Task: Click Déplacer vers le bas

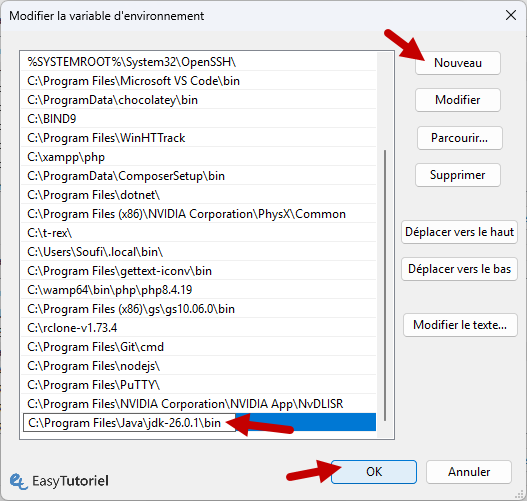Action: pos(459,269)
